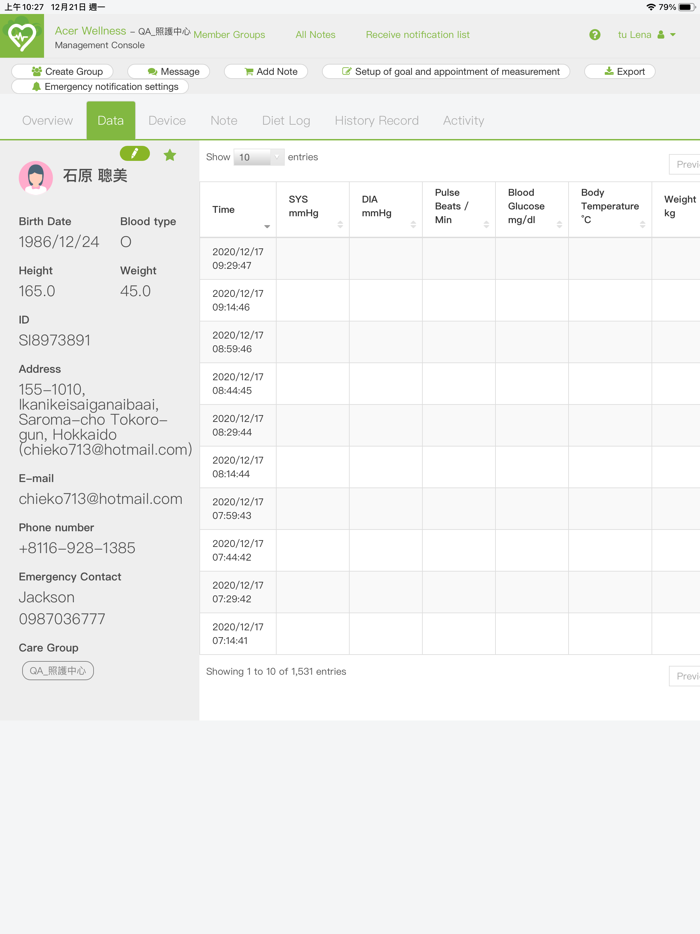Click the Acer Wellness heart logo
The height and width of the screenshot is (934, 700).
(22, 37)
